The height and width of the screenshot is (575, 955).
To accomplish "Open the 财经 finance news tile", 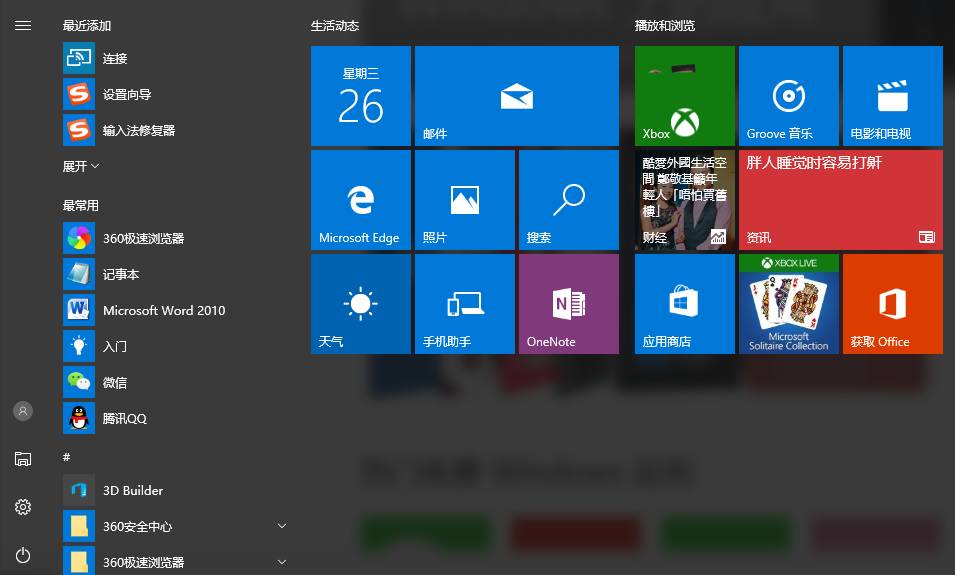I will click(685, 200).
